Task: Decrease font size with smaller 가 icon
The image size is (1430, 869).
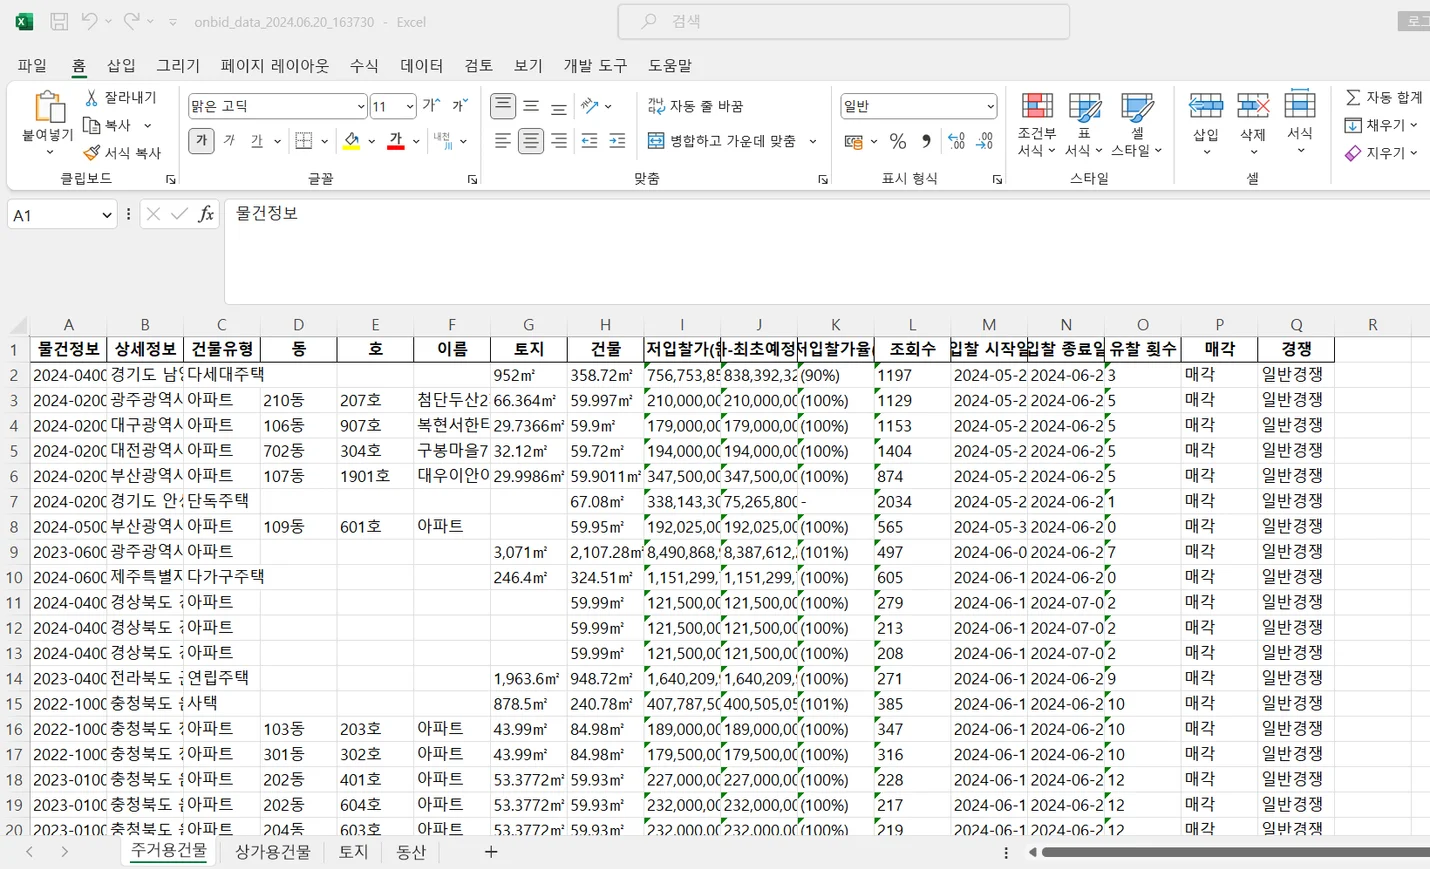Action: (x=459, y=106)
